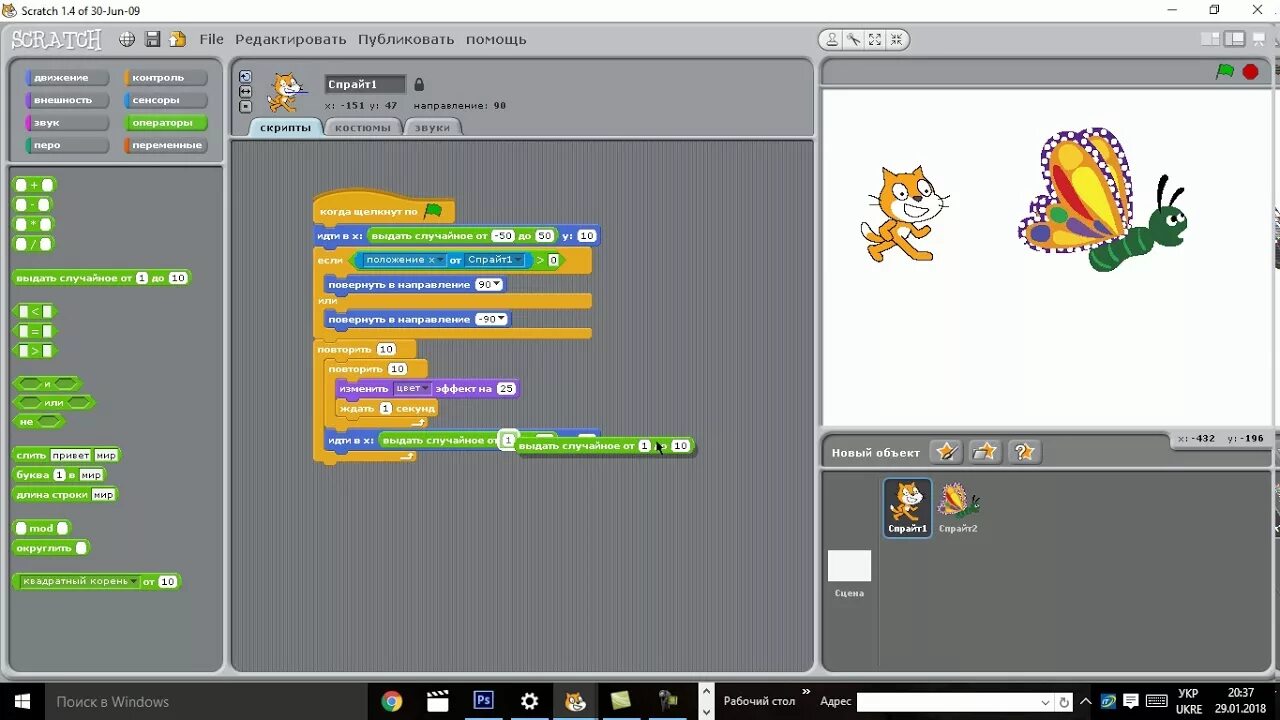
Task: Get surprise sprite button
Action: (1024, 452)
